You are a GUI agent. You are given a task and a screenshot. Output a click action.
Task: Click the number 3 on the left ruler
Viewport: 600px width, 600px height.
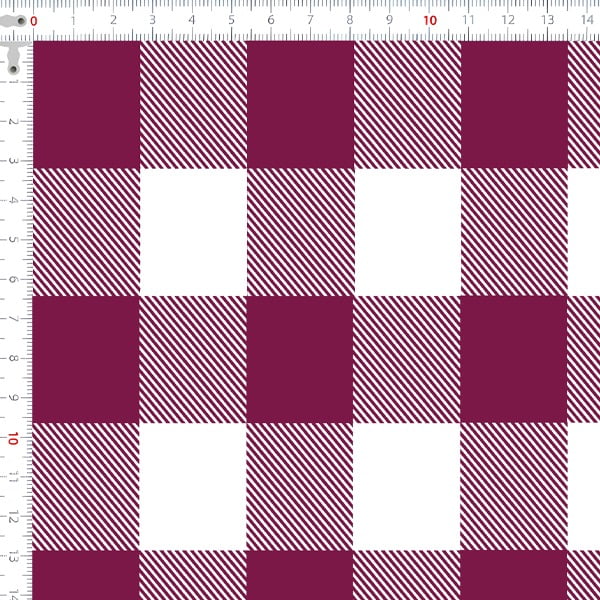13,161
